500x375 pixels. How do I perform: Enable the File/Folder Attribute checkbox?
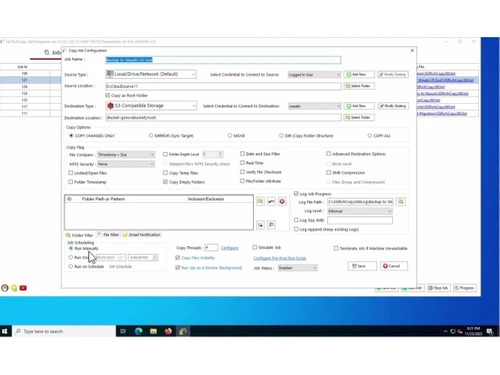tap(242, 181)
